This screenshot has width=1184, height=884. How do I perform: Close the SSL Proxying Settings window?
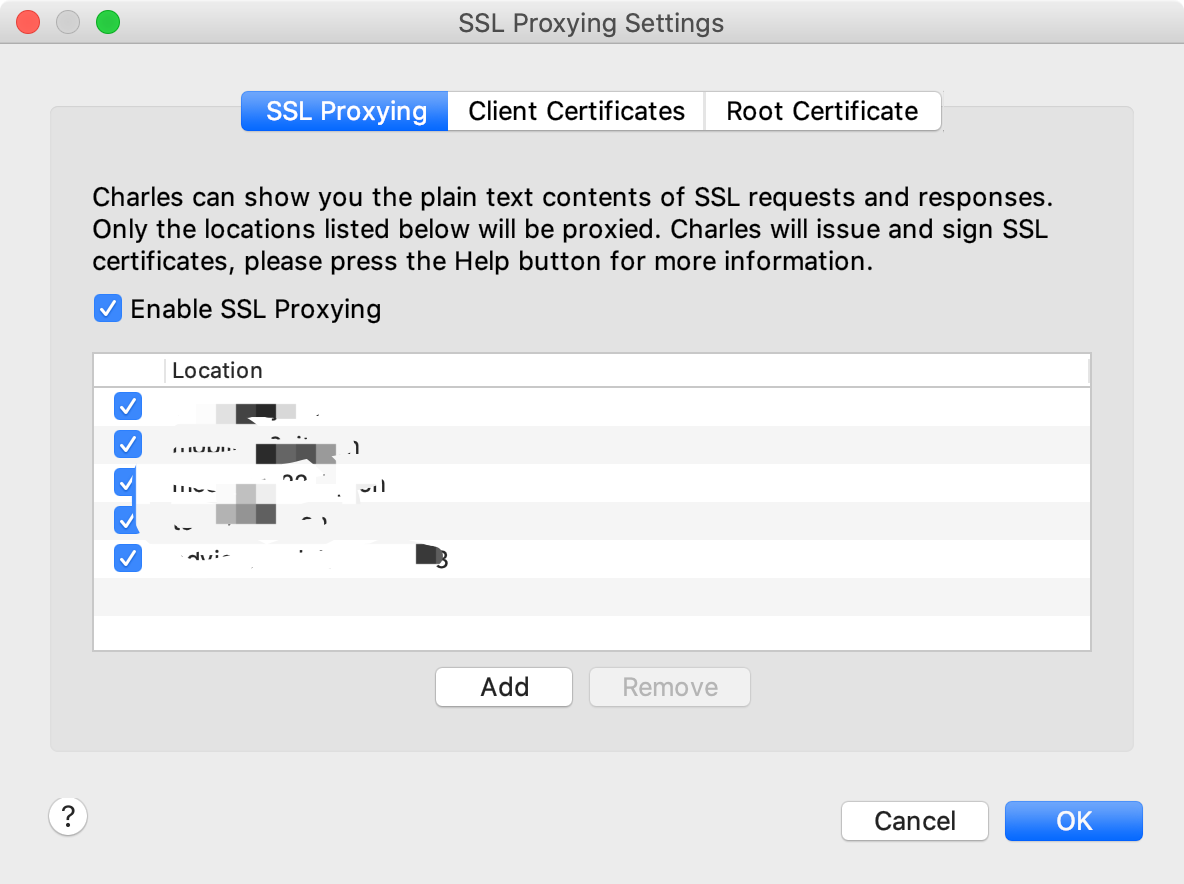point(29,22)
